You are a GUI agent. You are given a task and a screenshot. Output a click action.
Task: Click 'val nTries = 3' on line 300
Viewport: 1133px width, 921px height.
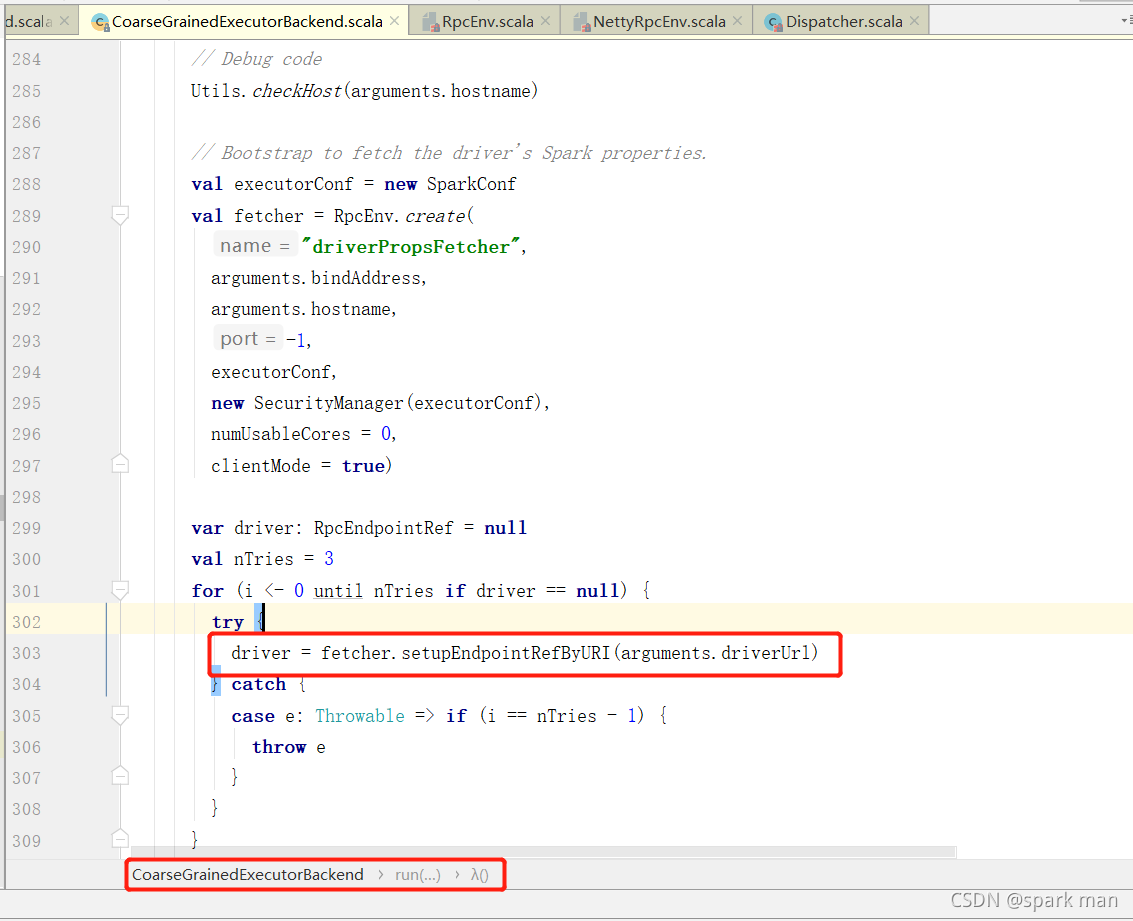tap(263, 559)
